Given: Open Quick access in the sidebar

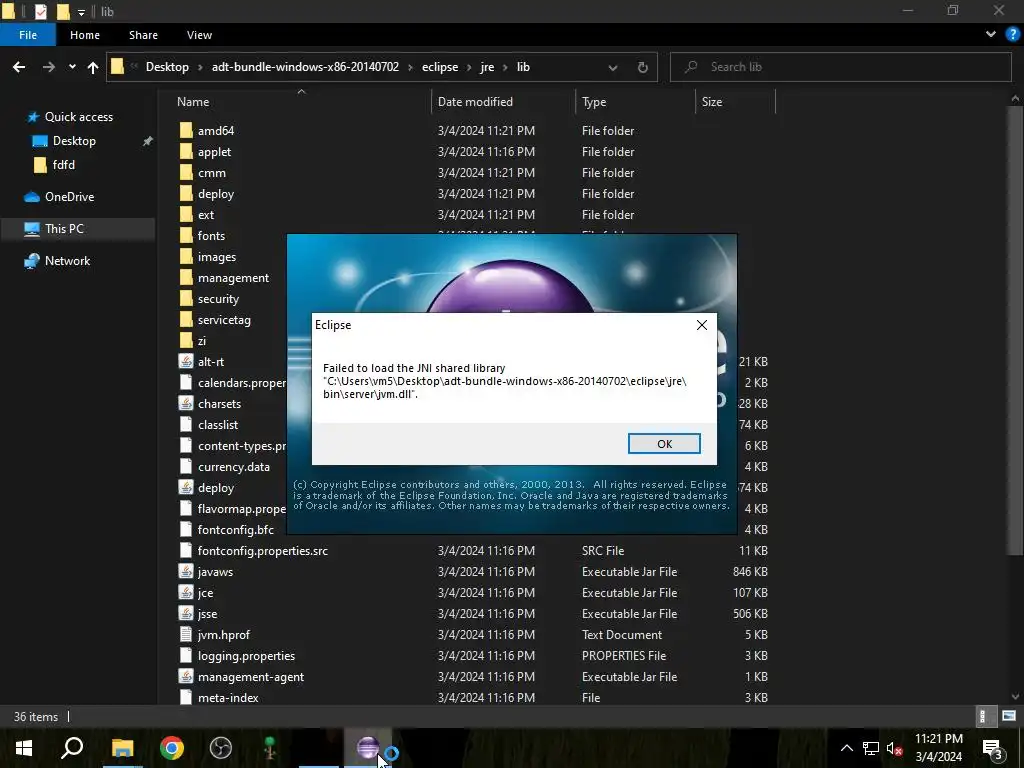Looking at the screenshot, I should tap(78, 117).
